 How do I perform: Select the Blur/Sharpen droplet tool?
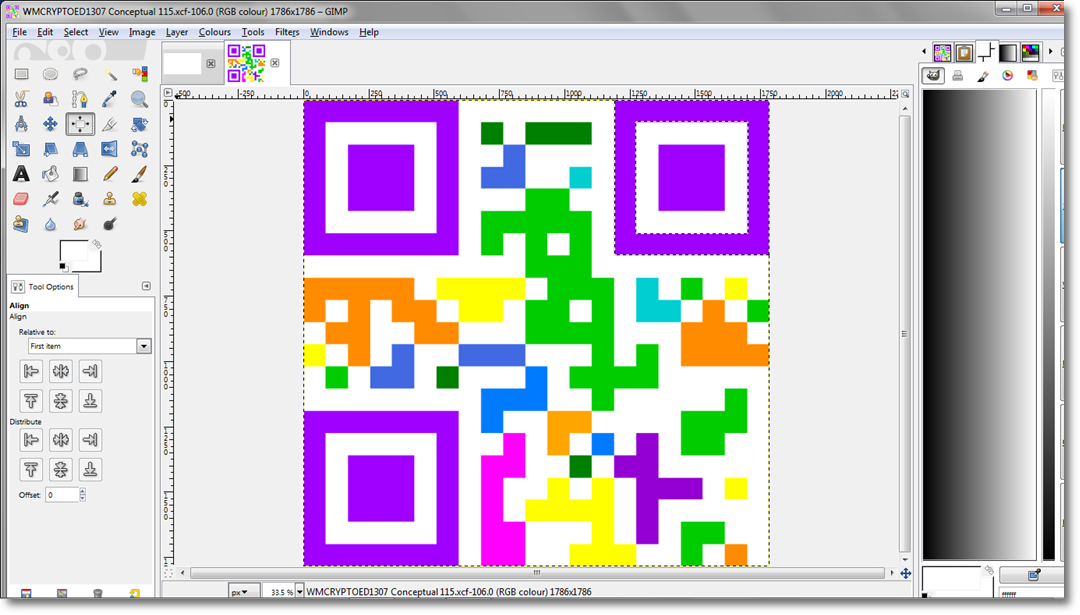tap(50, 224)
